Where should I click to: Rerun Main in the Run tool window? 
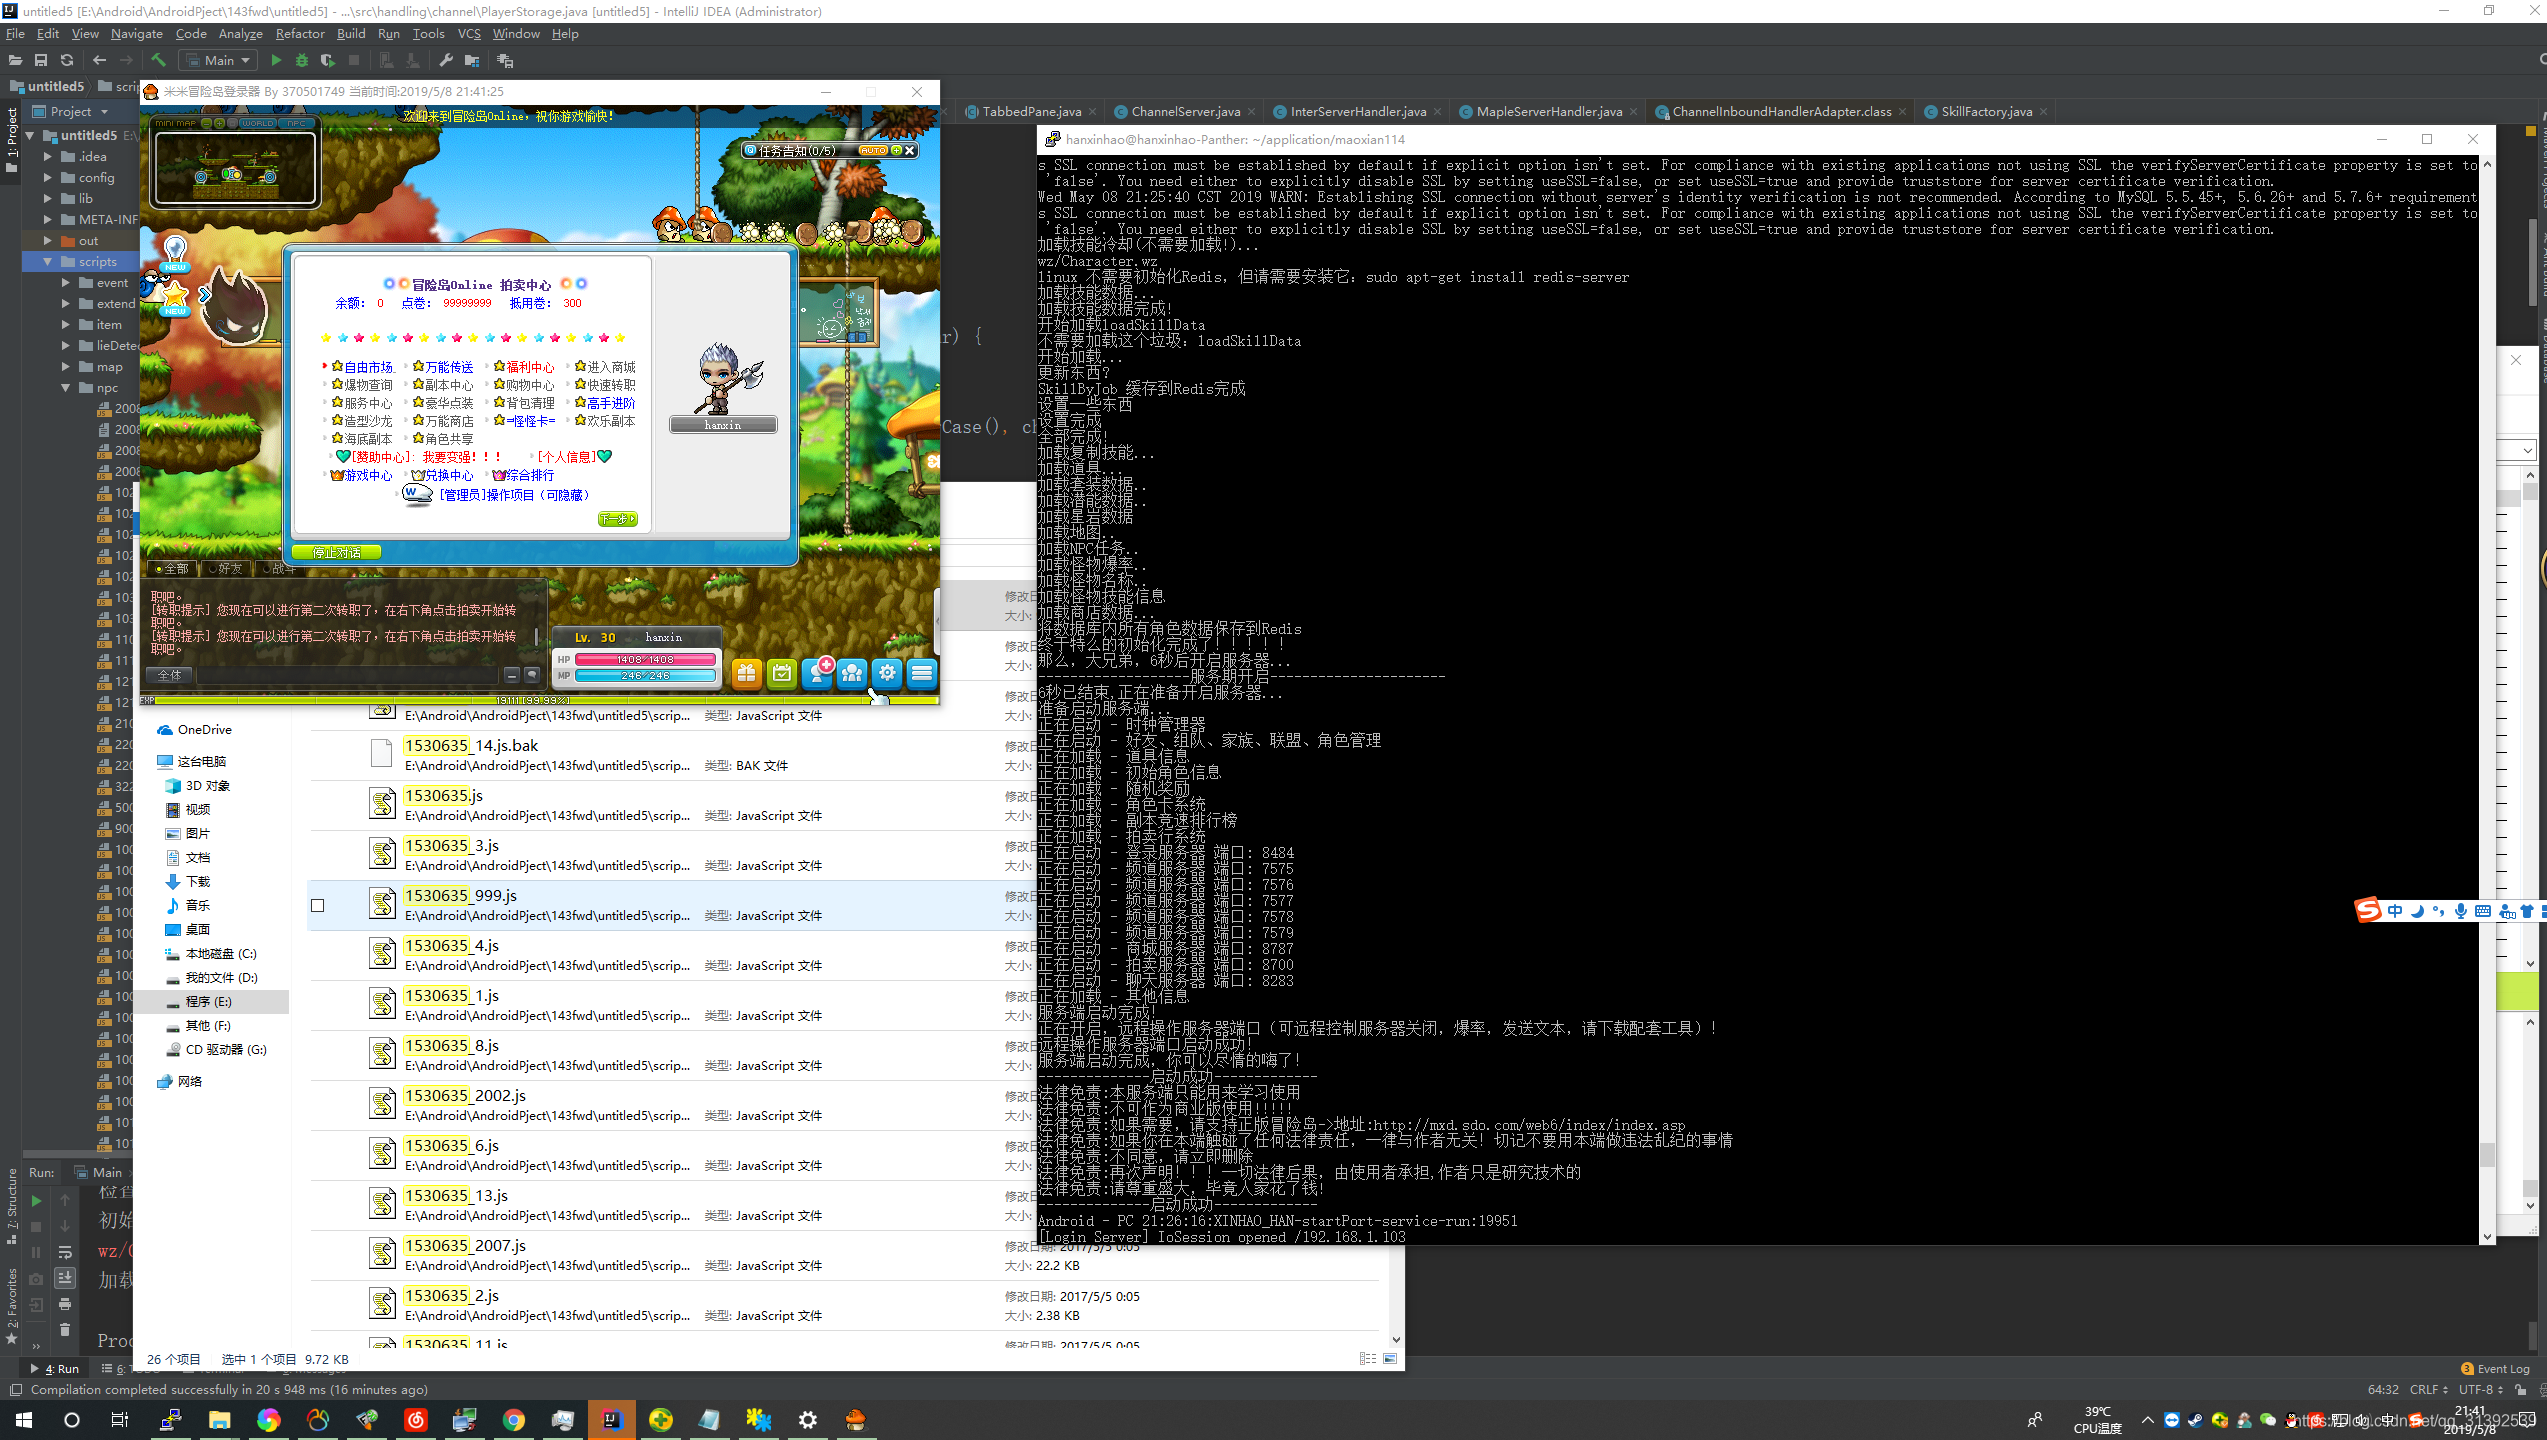point(36,1200)
